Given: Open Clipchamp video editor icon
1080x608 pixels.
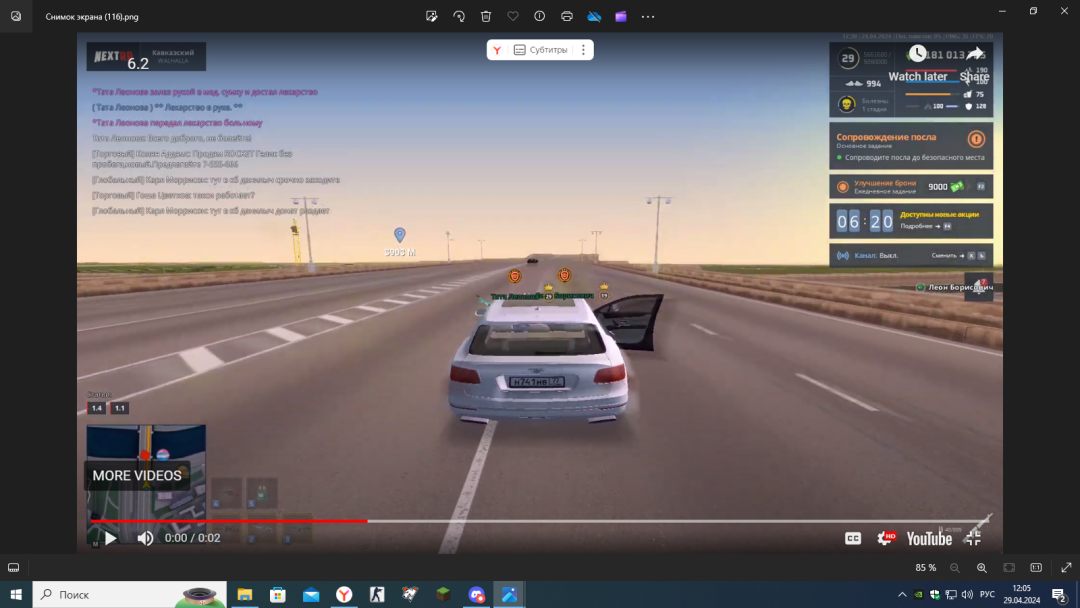Looking at the screenshot, I should 621,17.
